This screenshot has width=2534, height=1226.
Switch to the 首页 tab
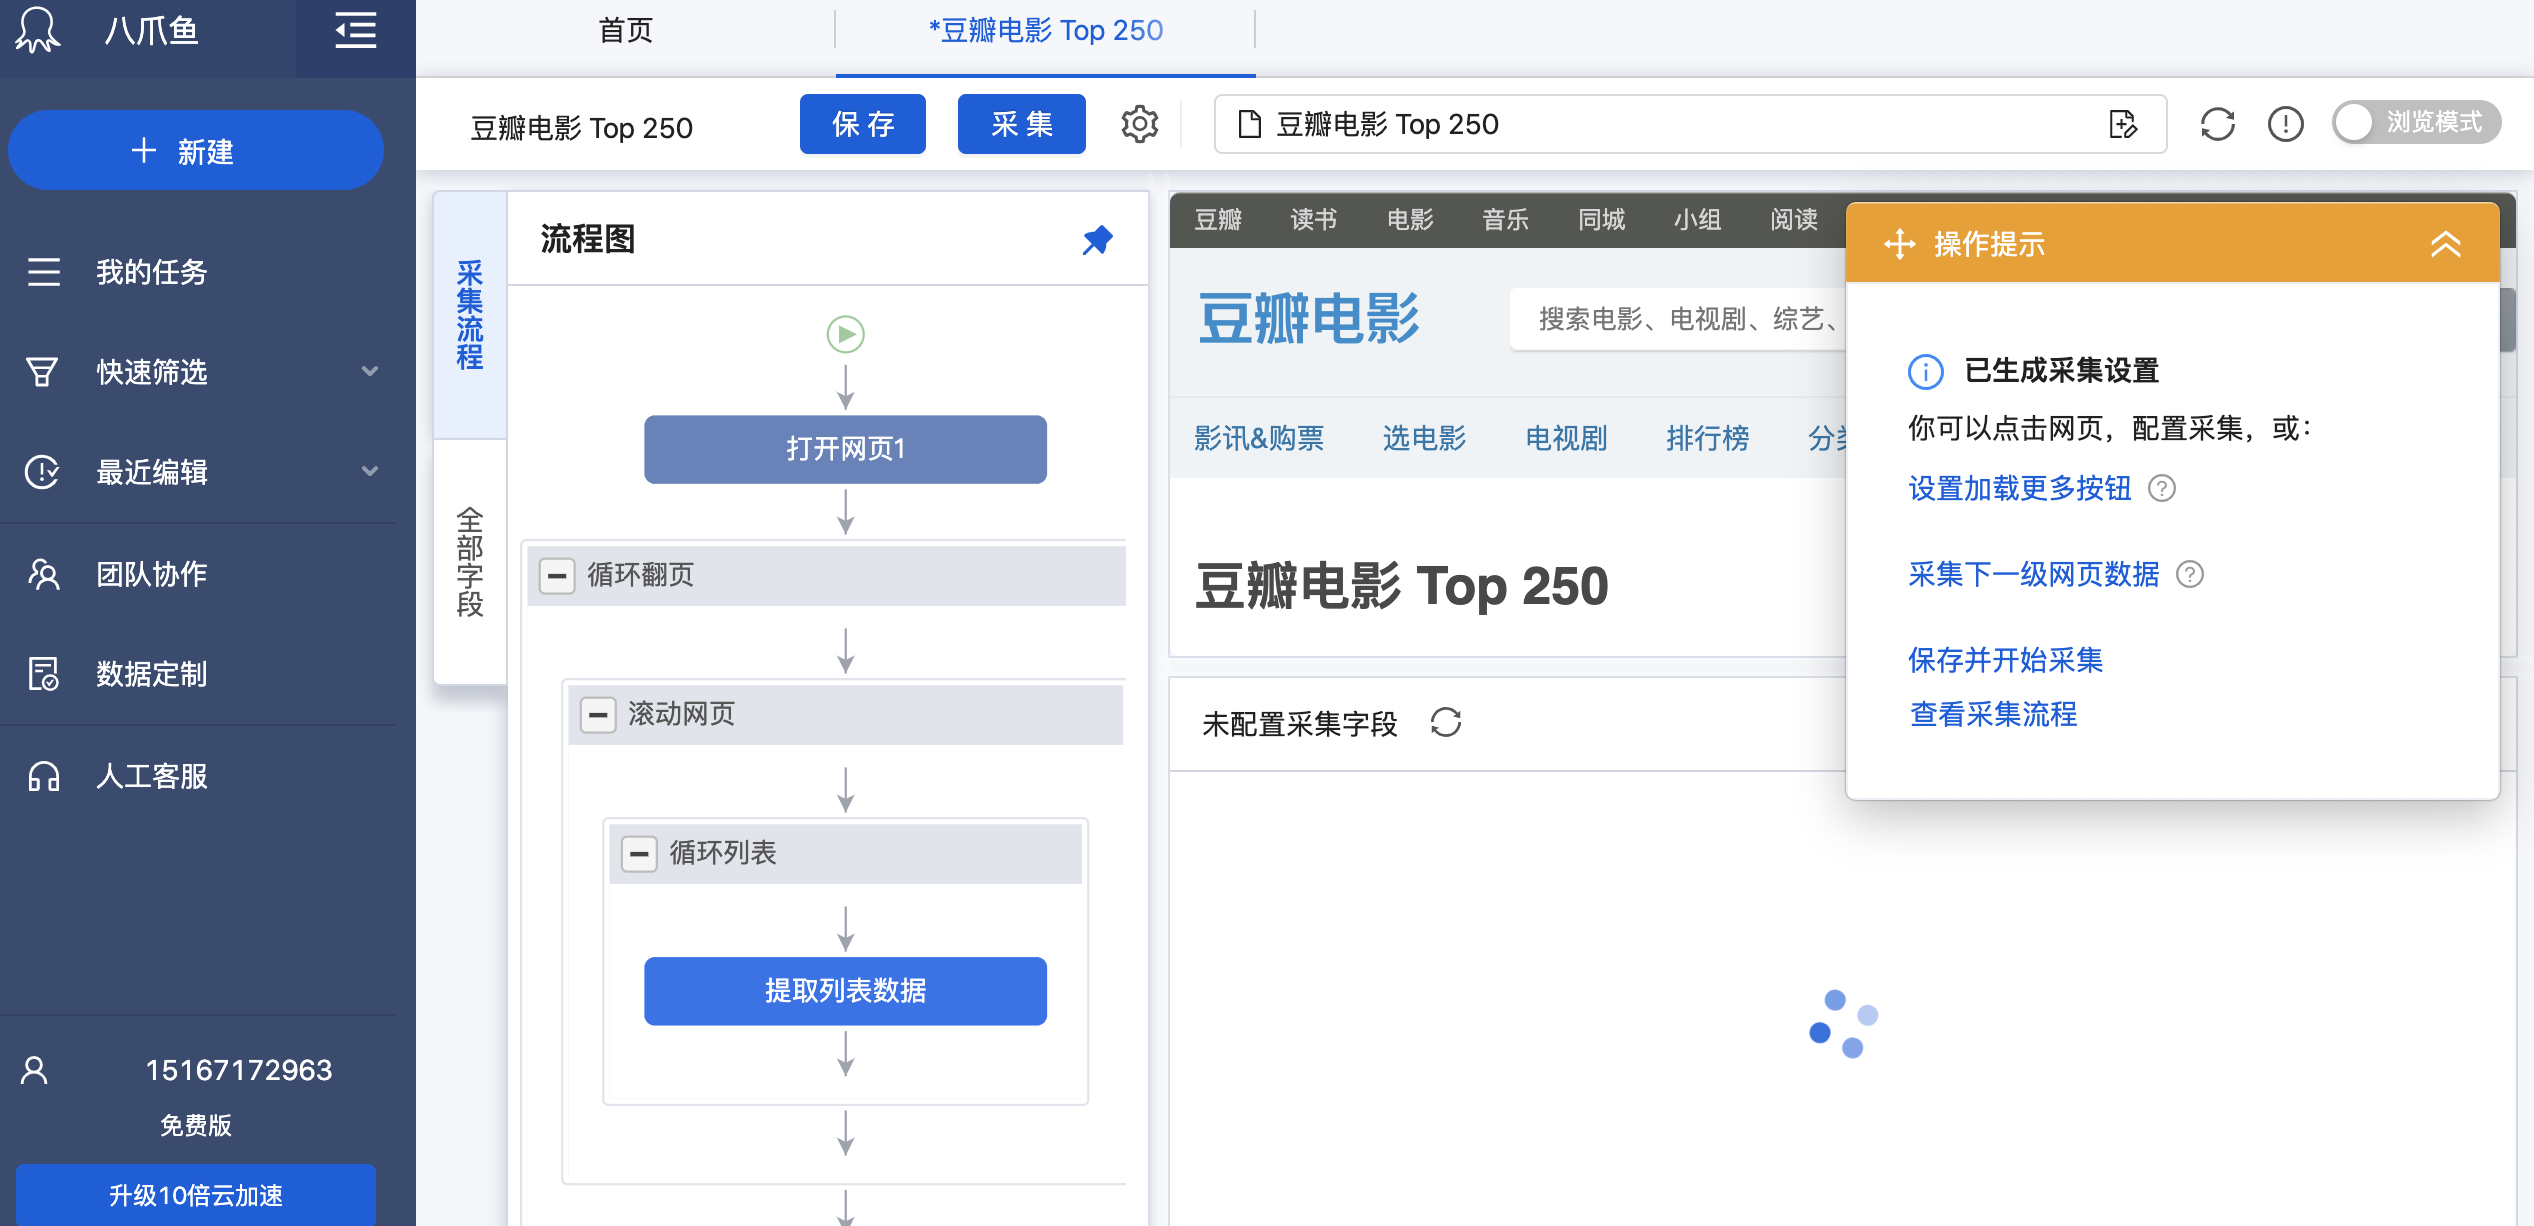[625, 30]
